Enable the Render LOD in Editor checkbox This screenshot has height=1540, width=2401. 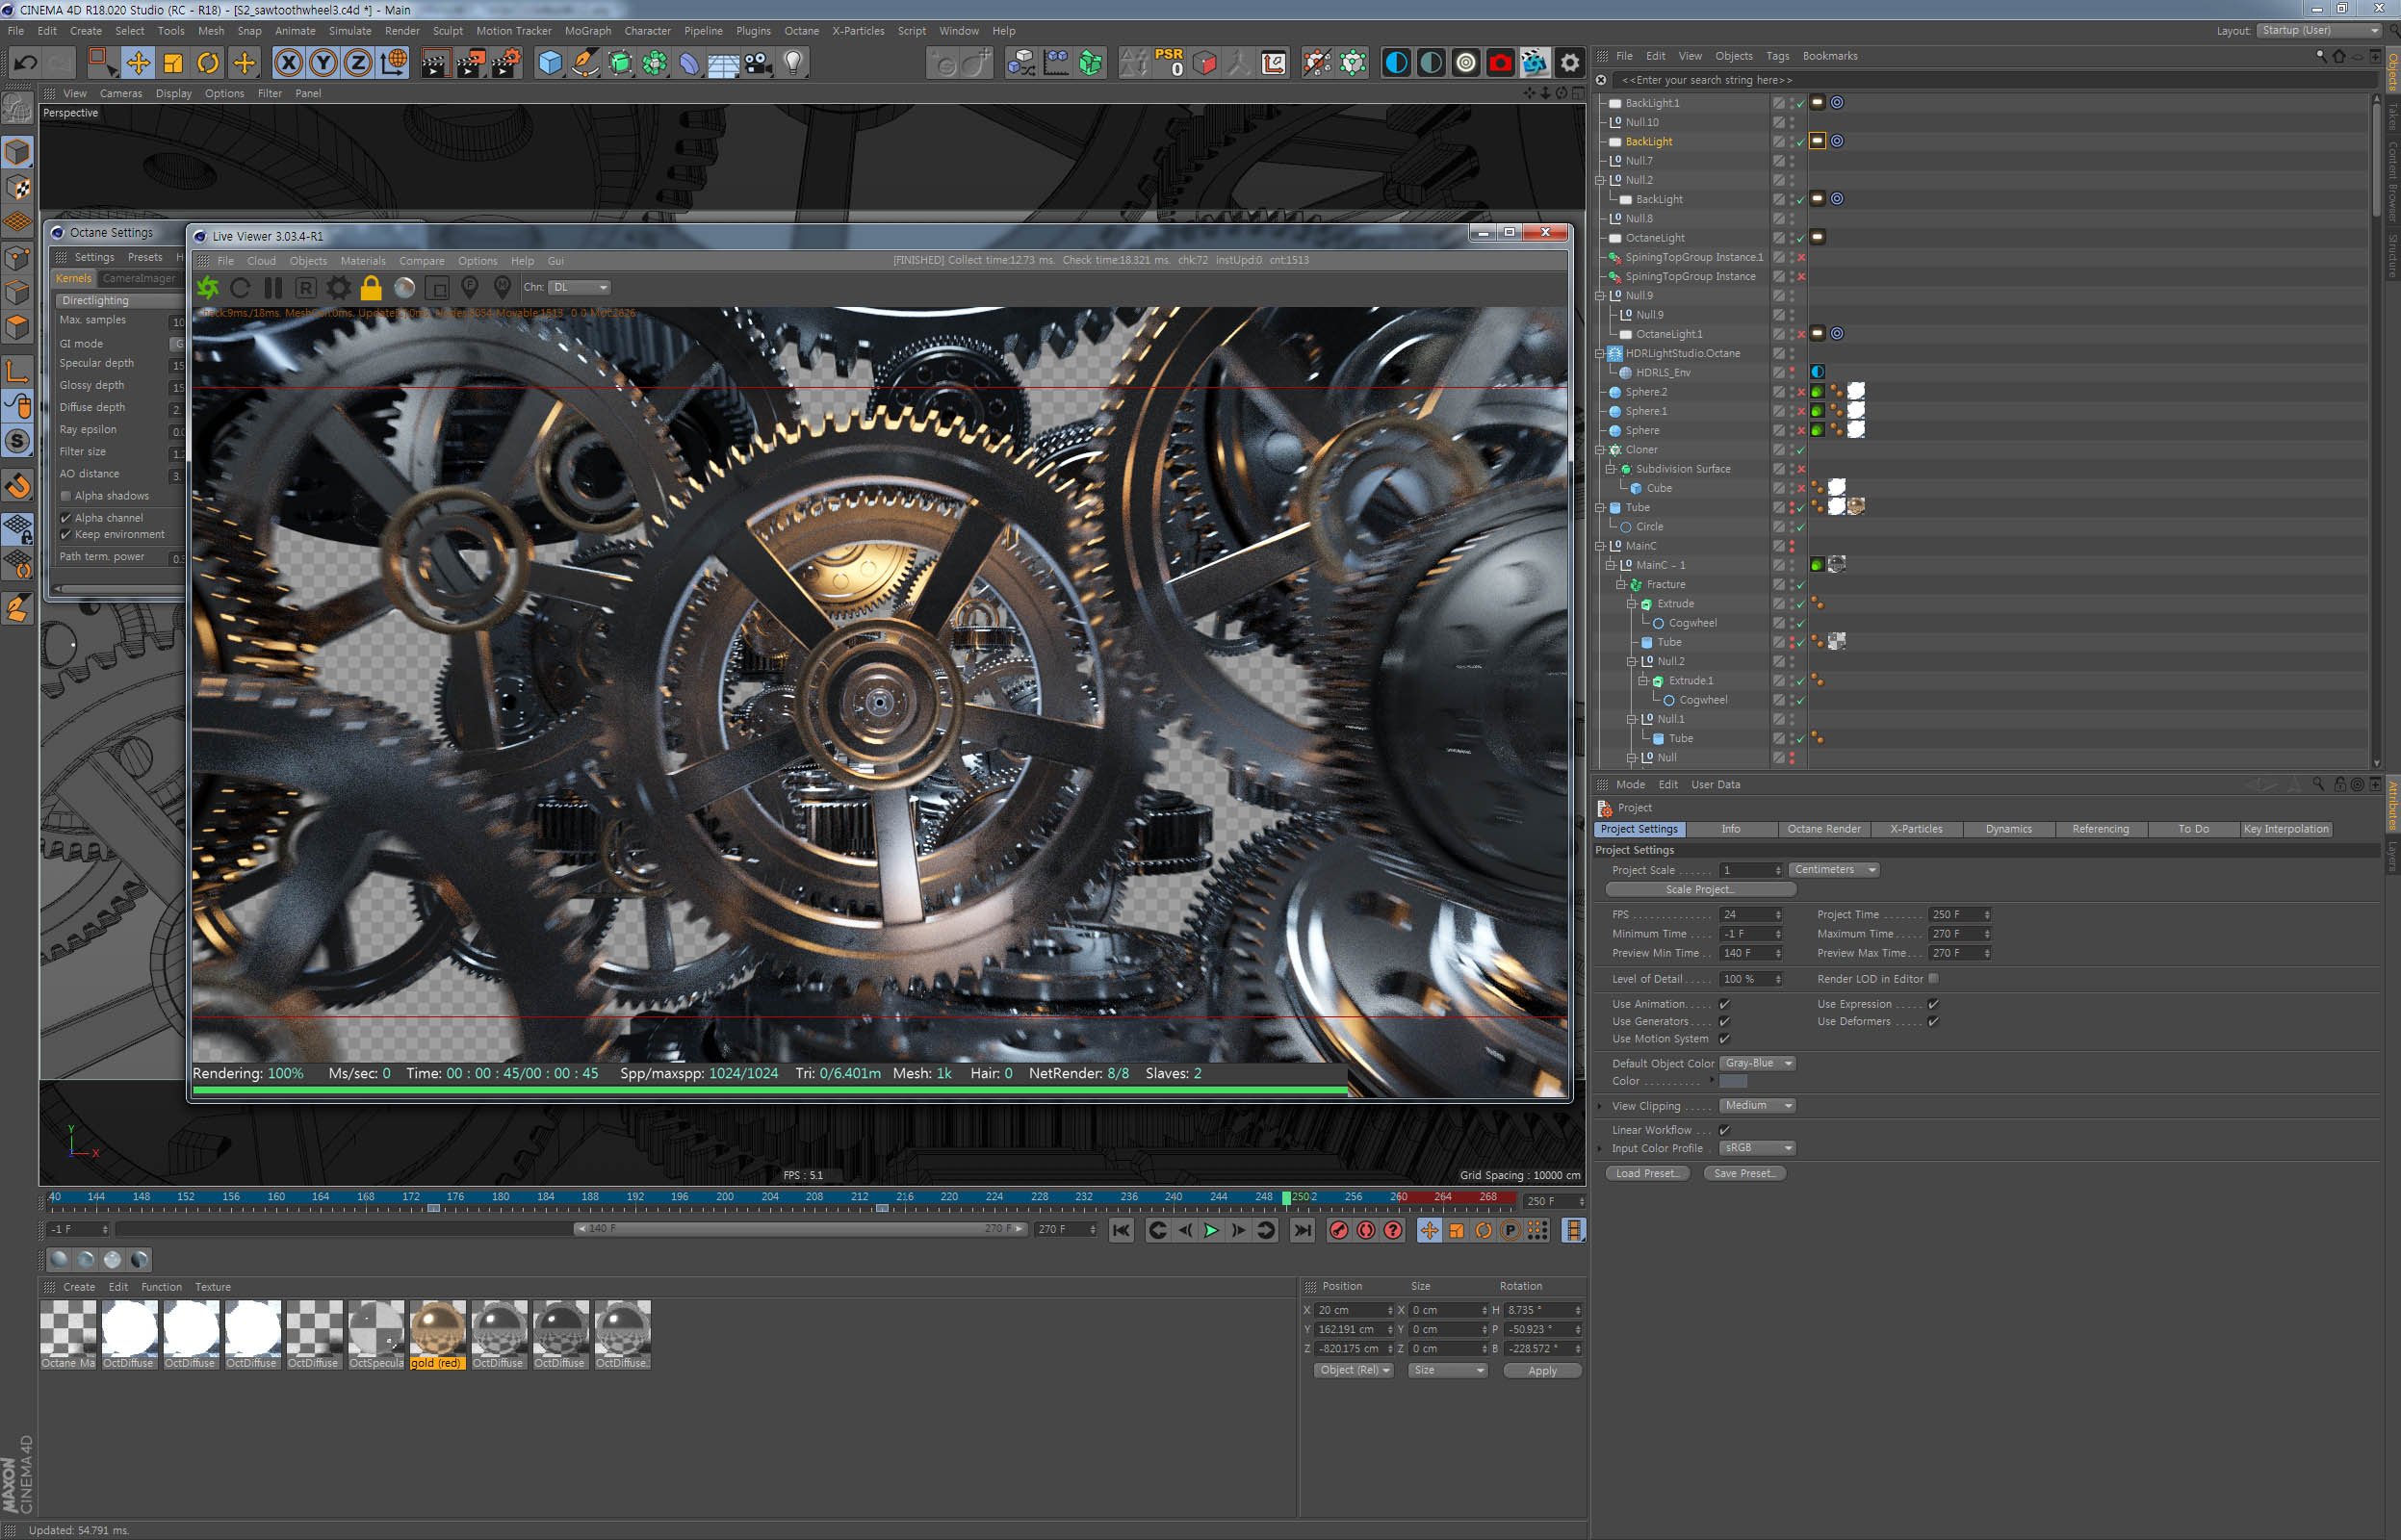click(x=1933, y=979)
